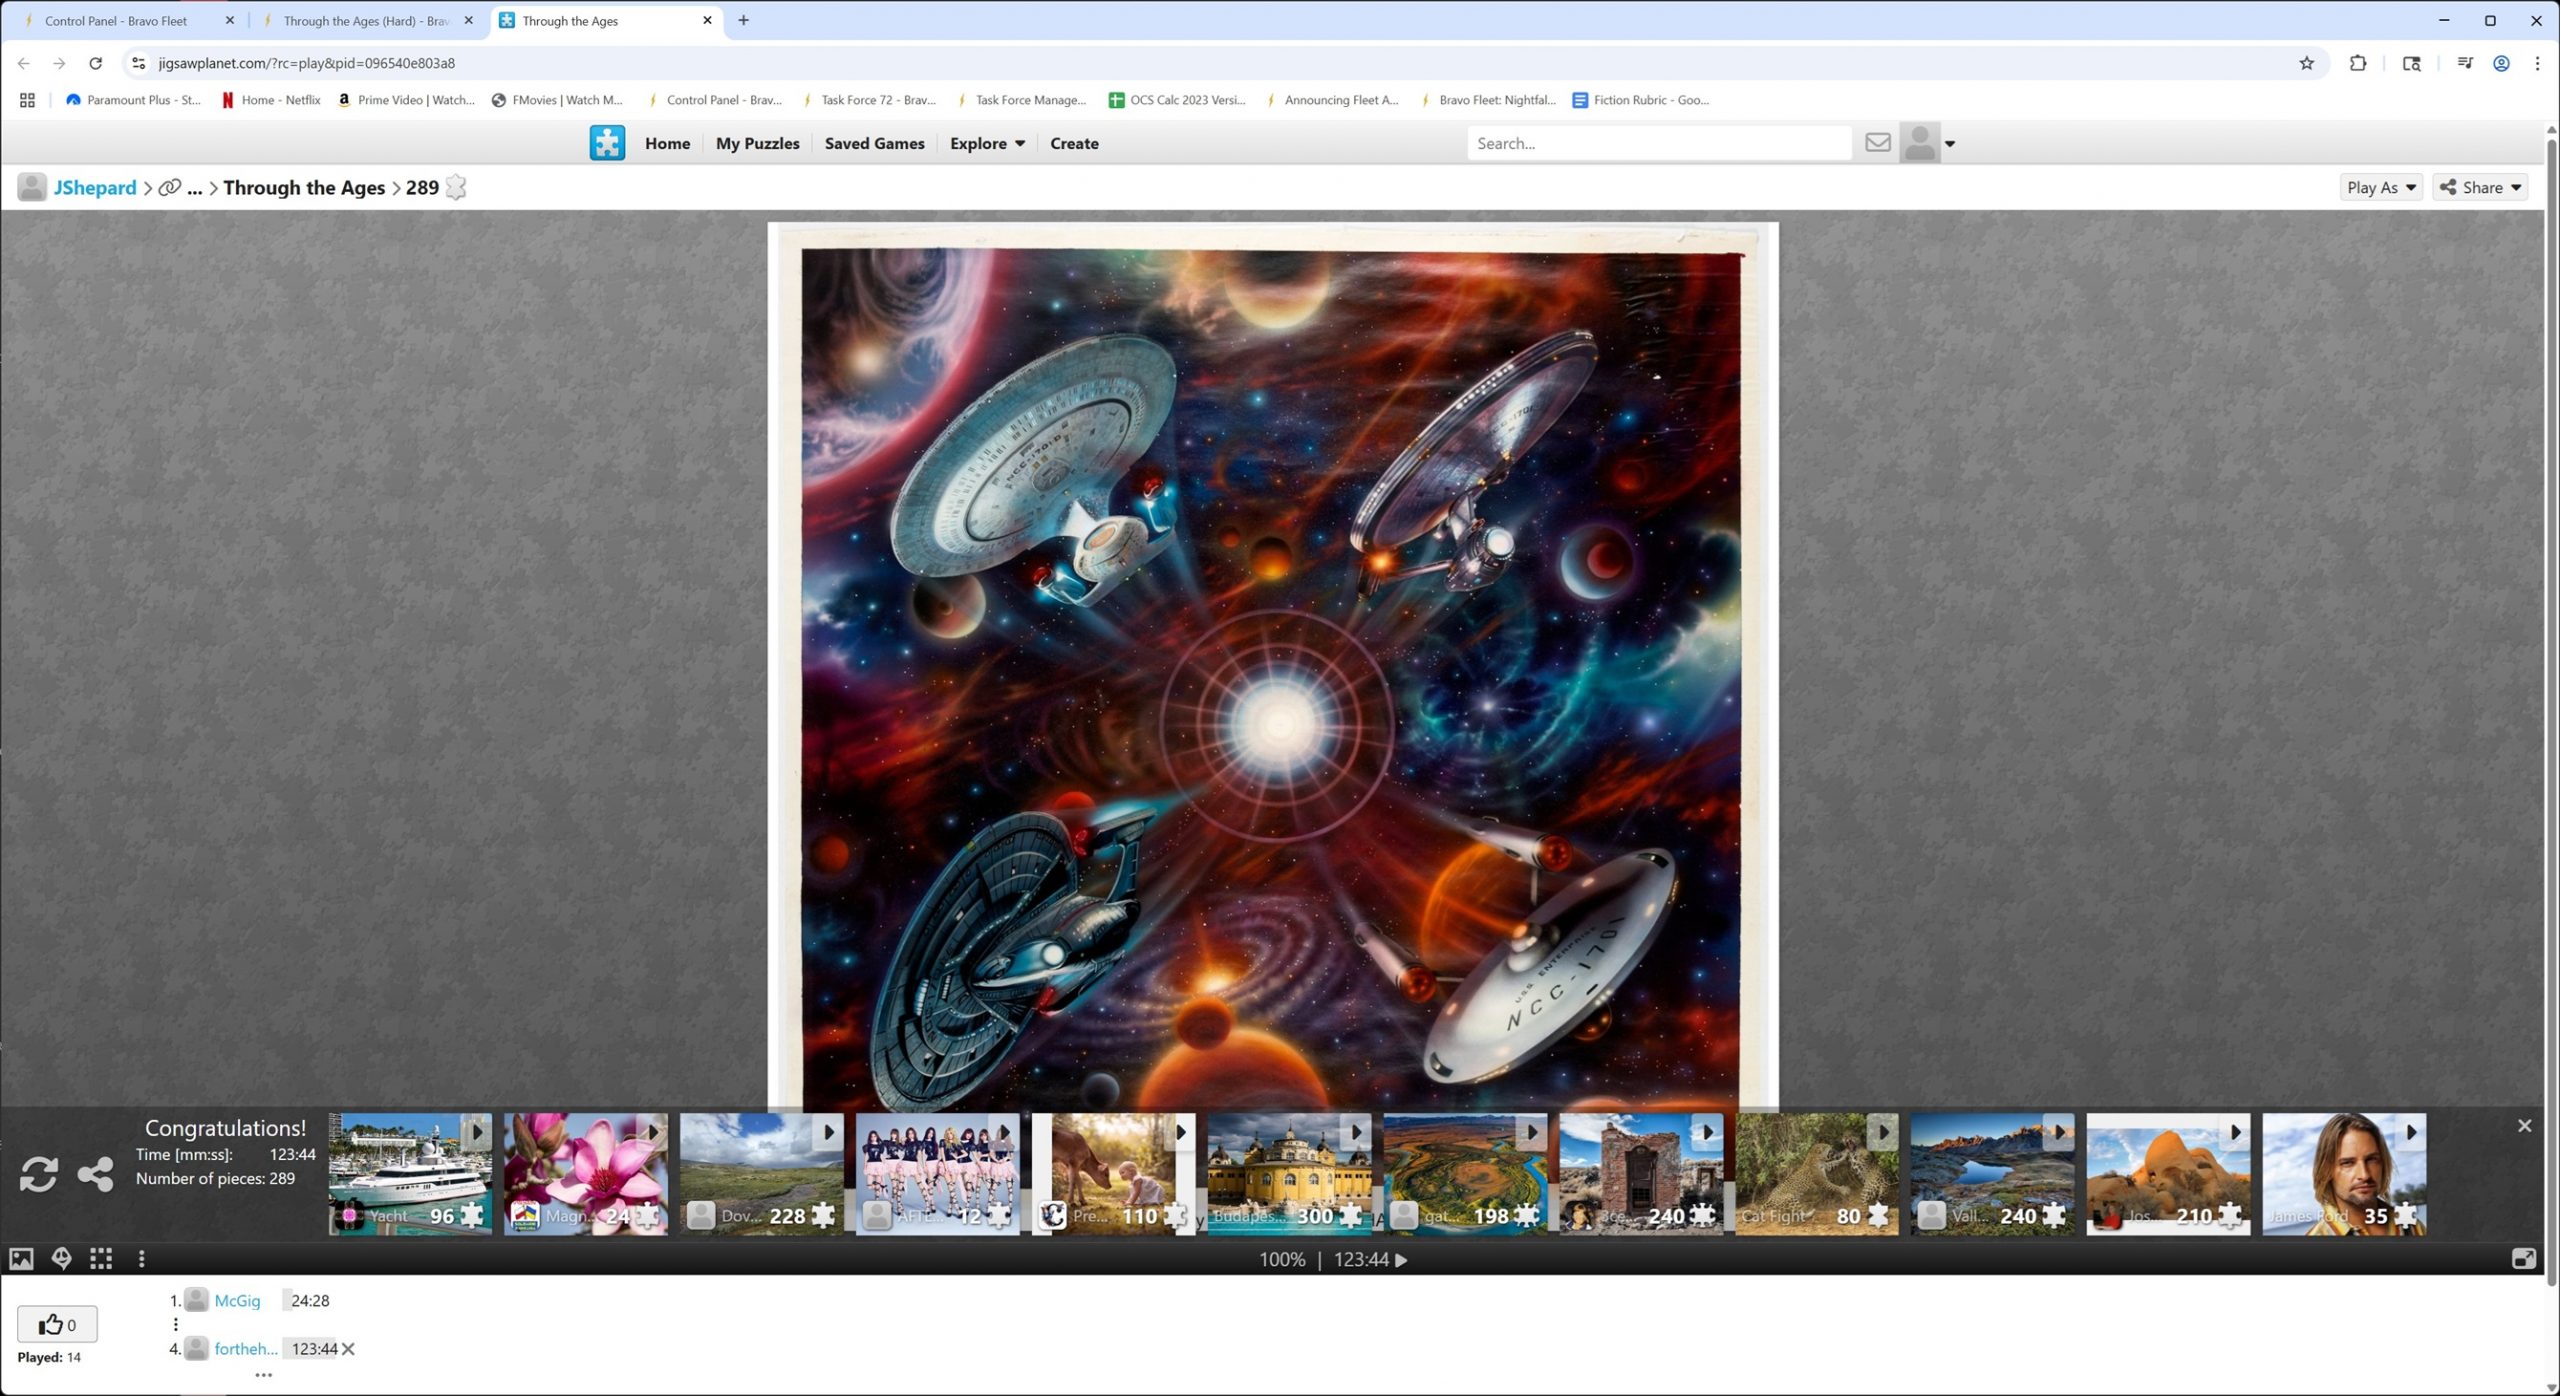Click the browser address bar URL
This screenshot has width=2560, height=1396.
click(306, 63)
